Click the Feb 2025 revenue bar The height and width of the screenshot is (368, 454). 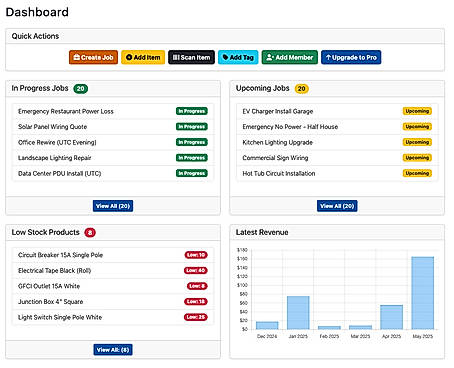329,328
